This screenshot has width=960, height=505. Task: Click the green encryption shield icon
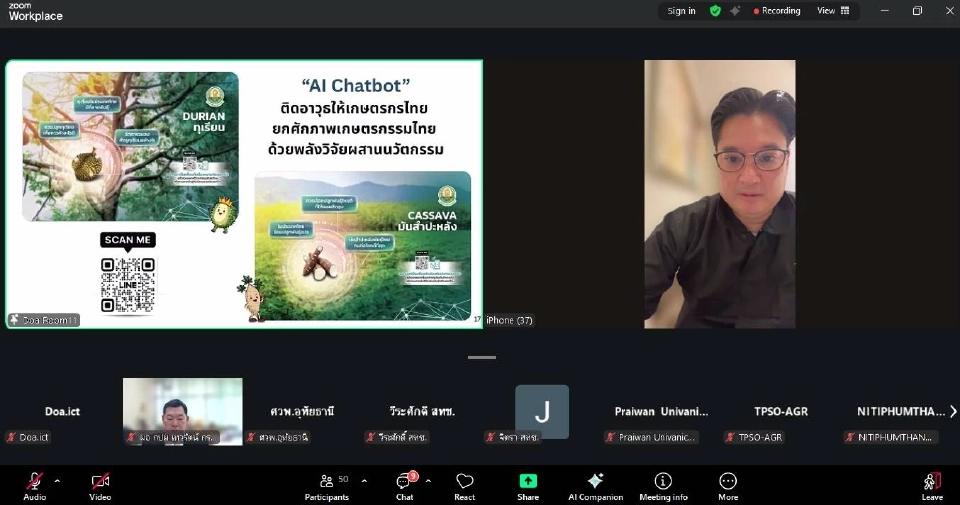pyautogui.click(x=715, y=11)
